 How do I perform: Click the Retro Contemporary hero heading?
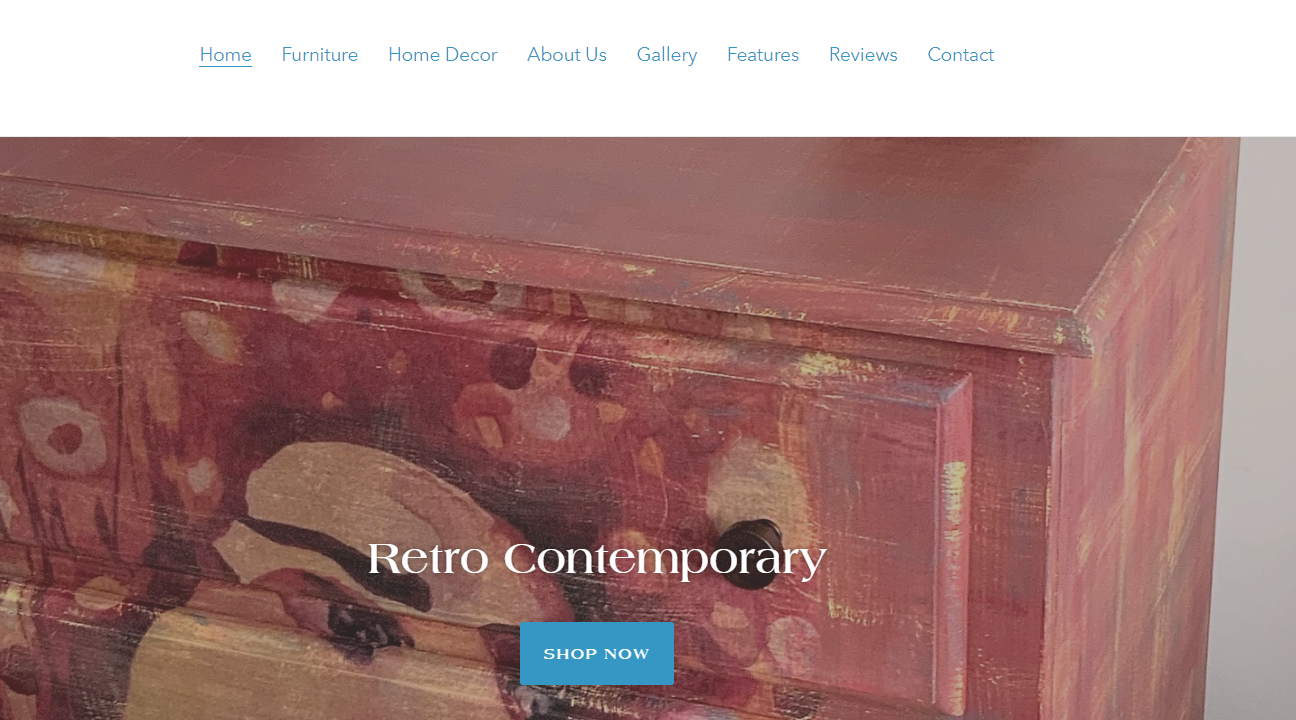(x=597, y=558)
